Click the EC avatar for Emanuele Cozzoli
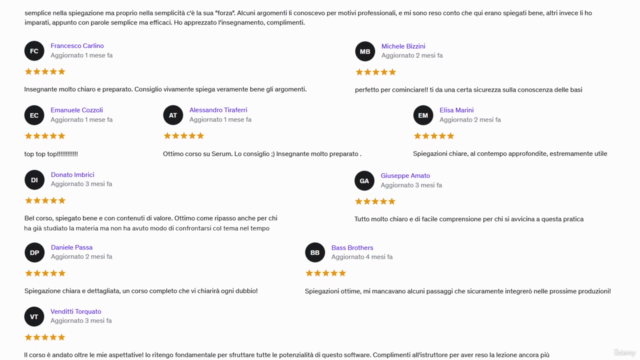This screenshot has width=640, height=360. click(34, 115)
